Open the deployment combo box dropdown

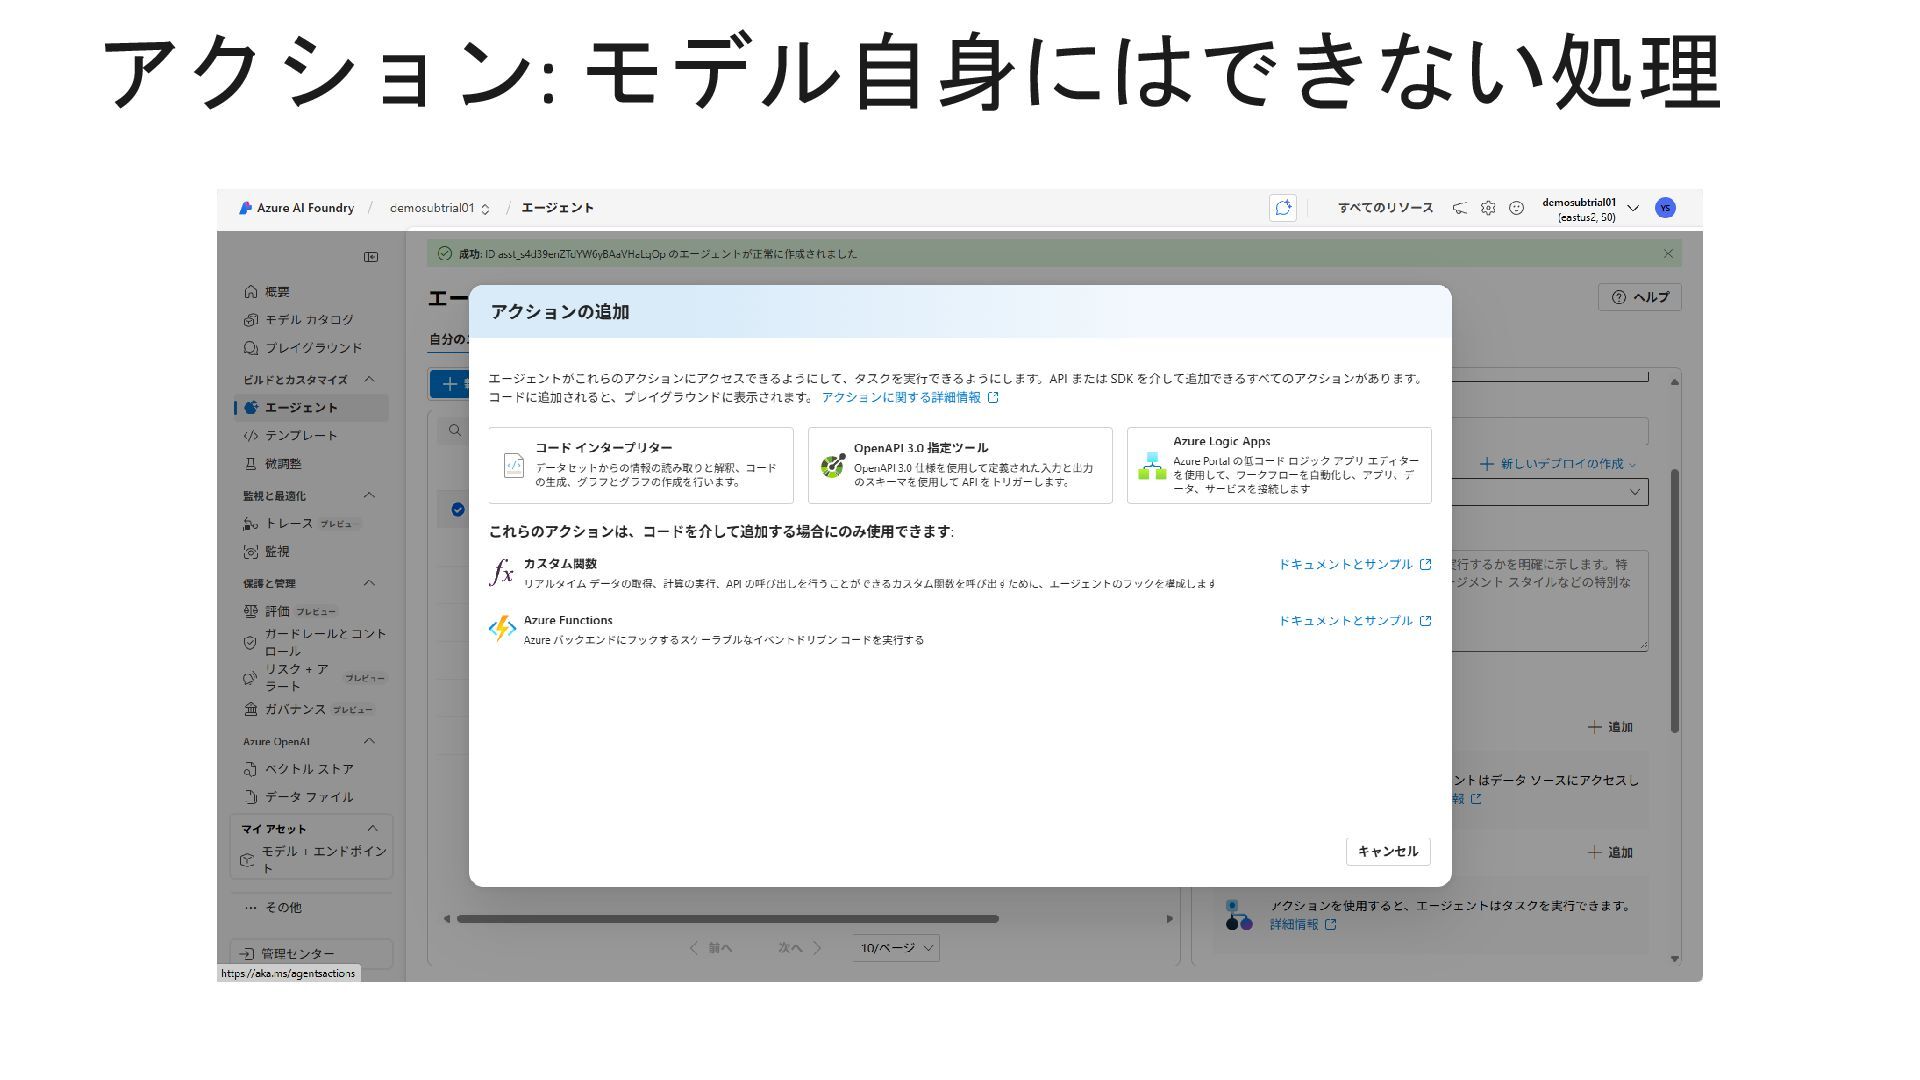[1634, 492]
